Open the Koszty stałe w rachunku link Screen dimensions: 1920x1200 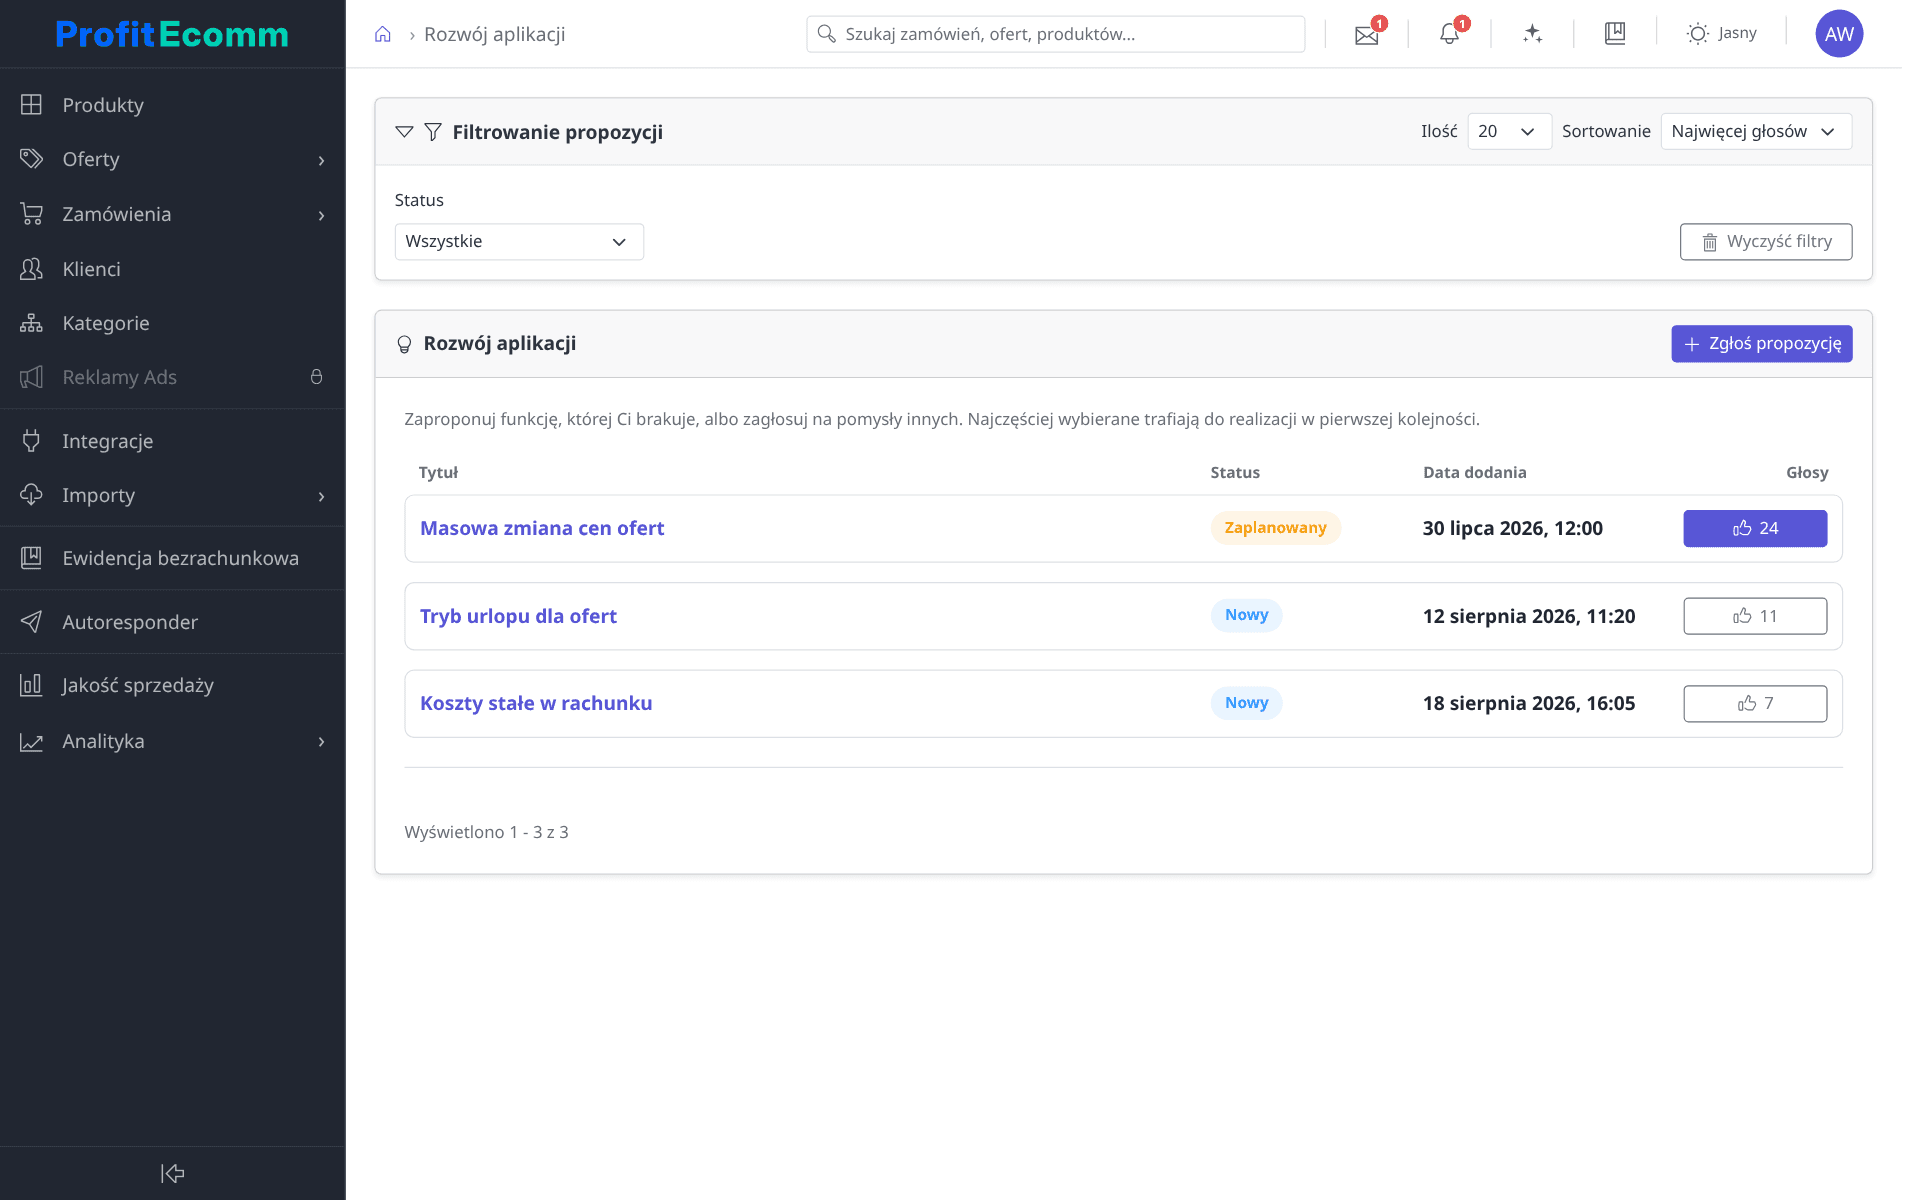tap(536, 703)
